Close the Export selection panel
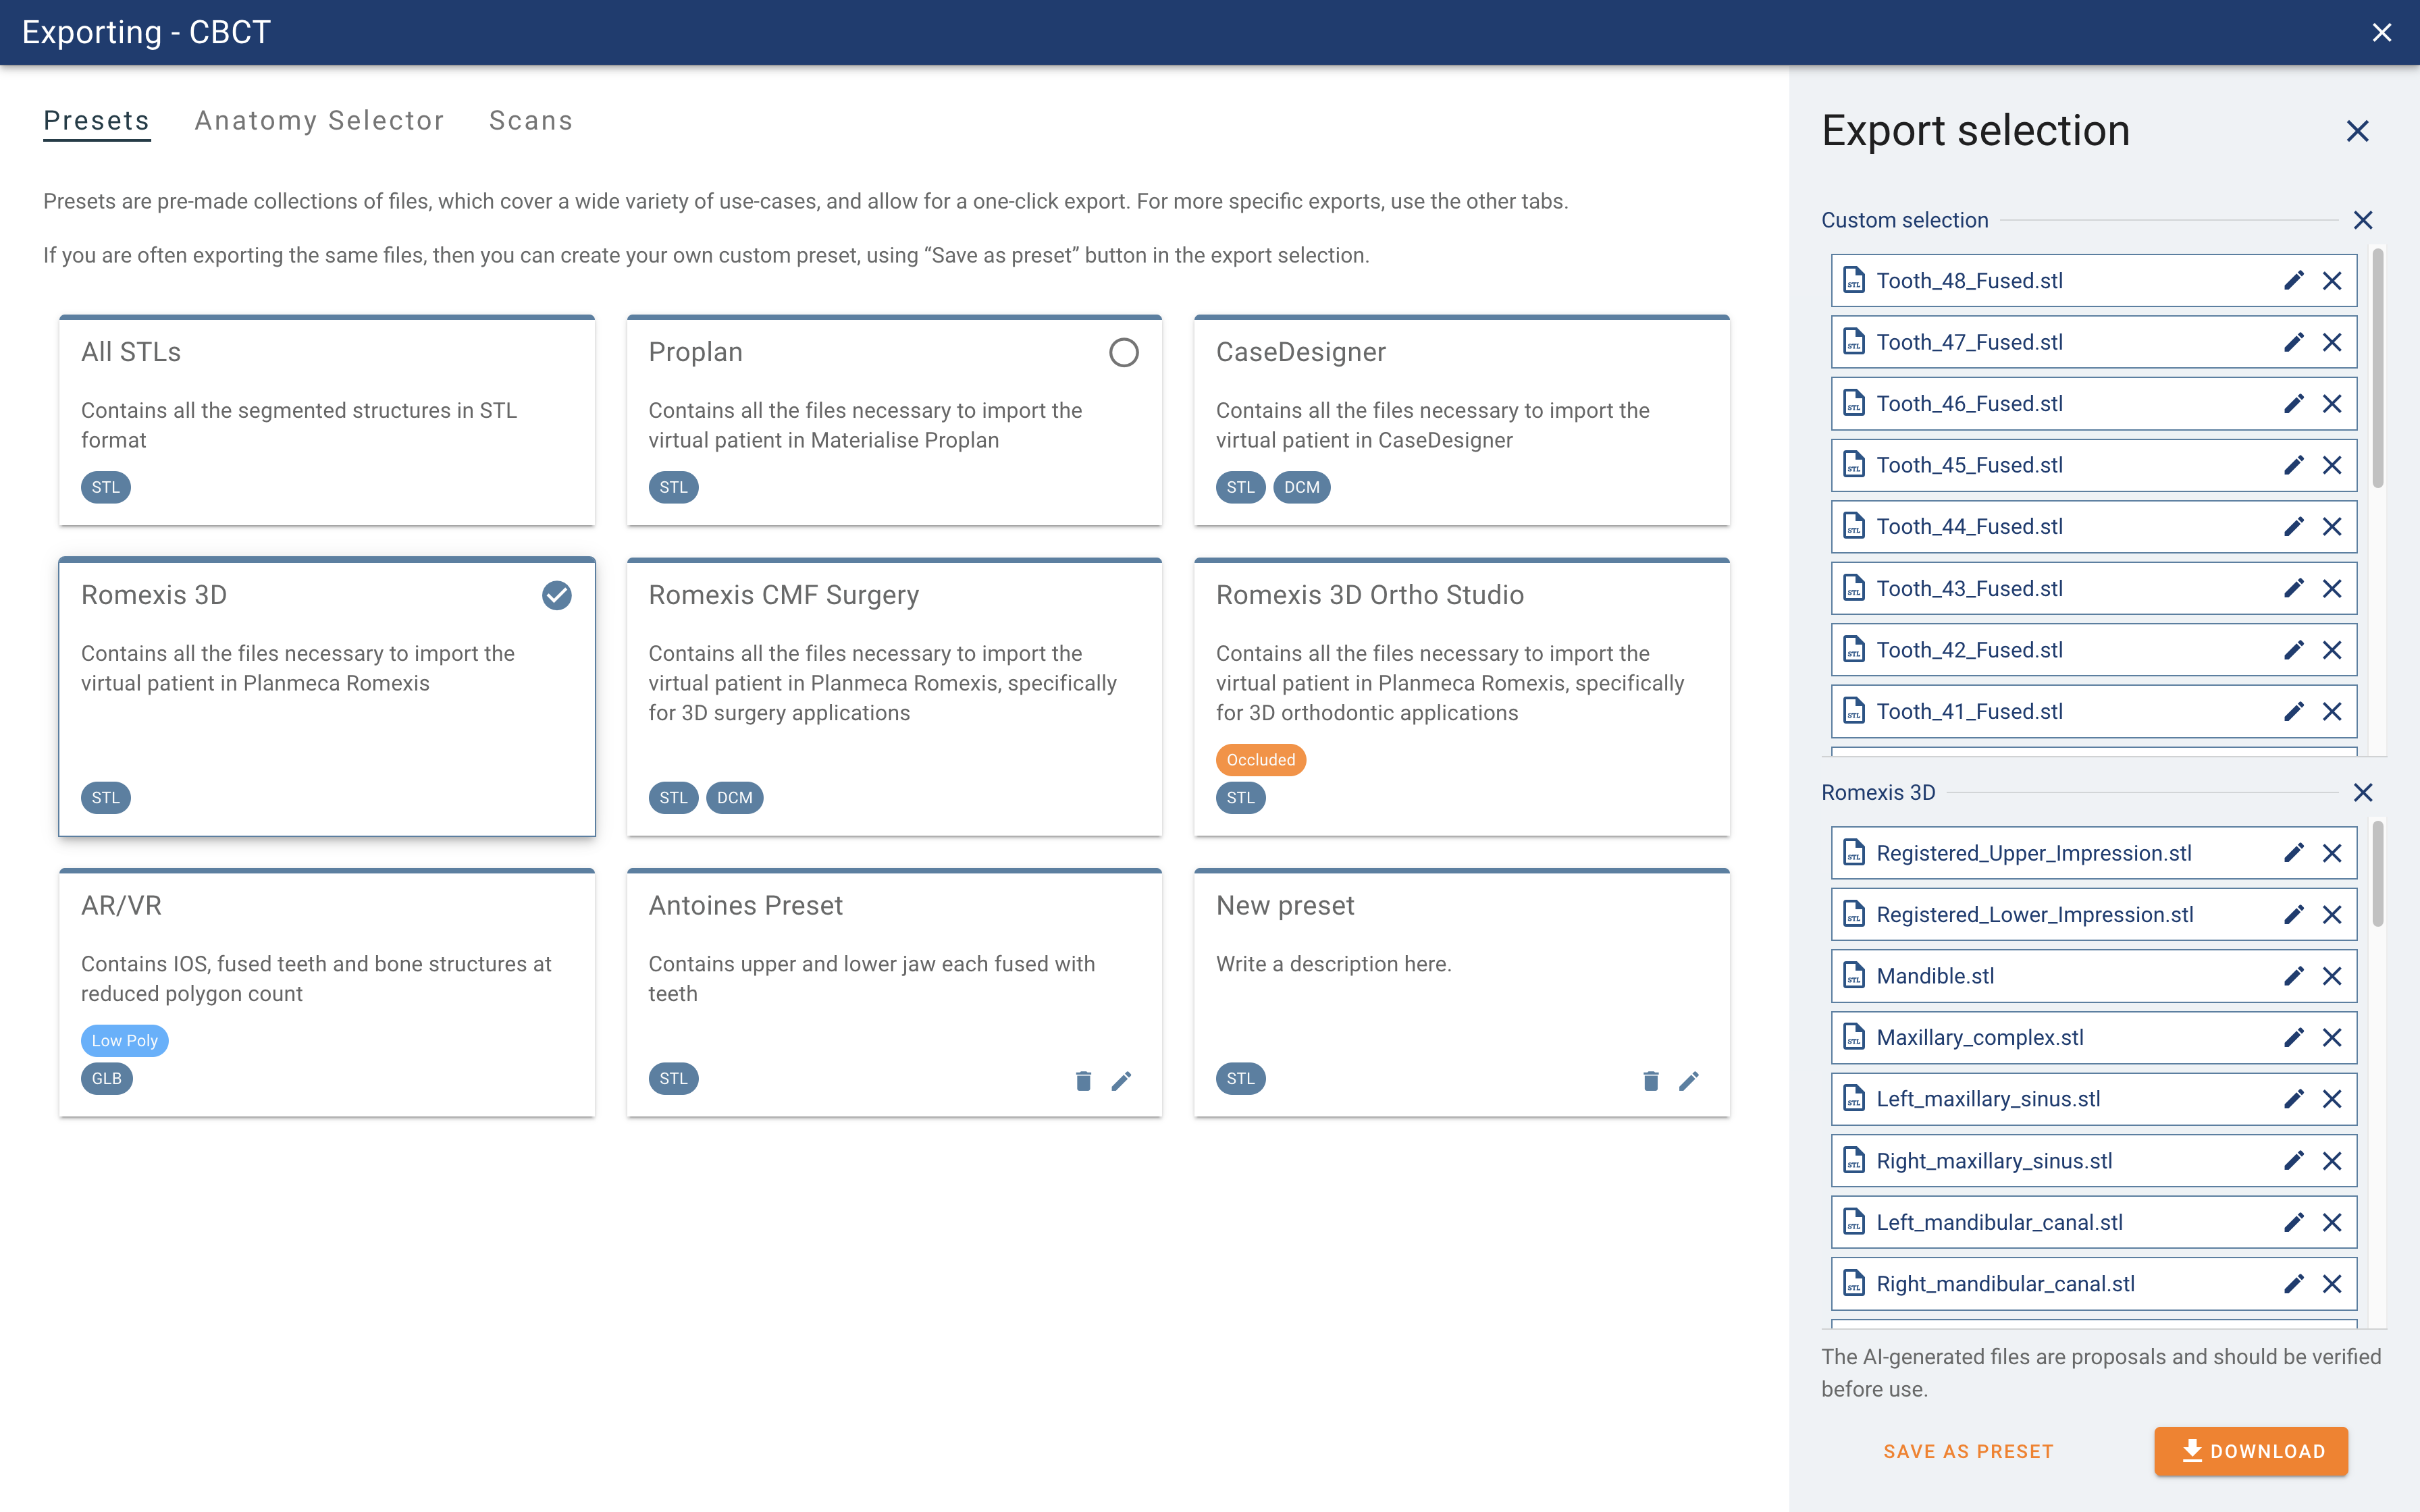 2357,131
